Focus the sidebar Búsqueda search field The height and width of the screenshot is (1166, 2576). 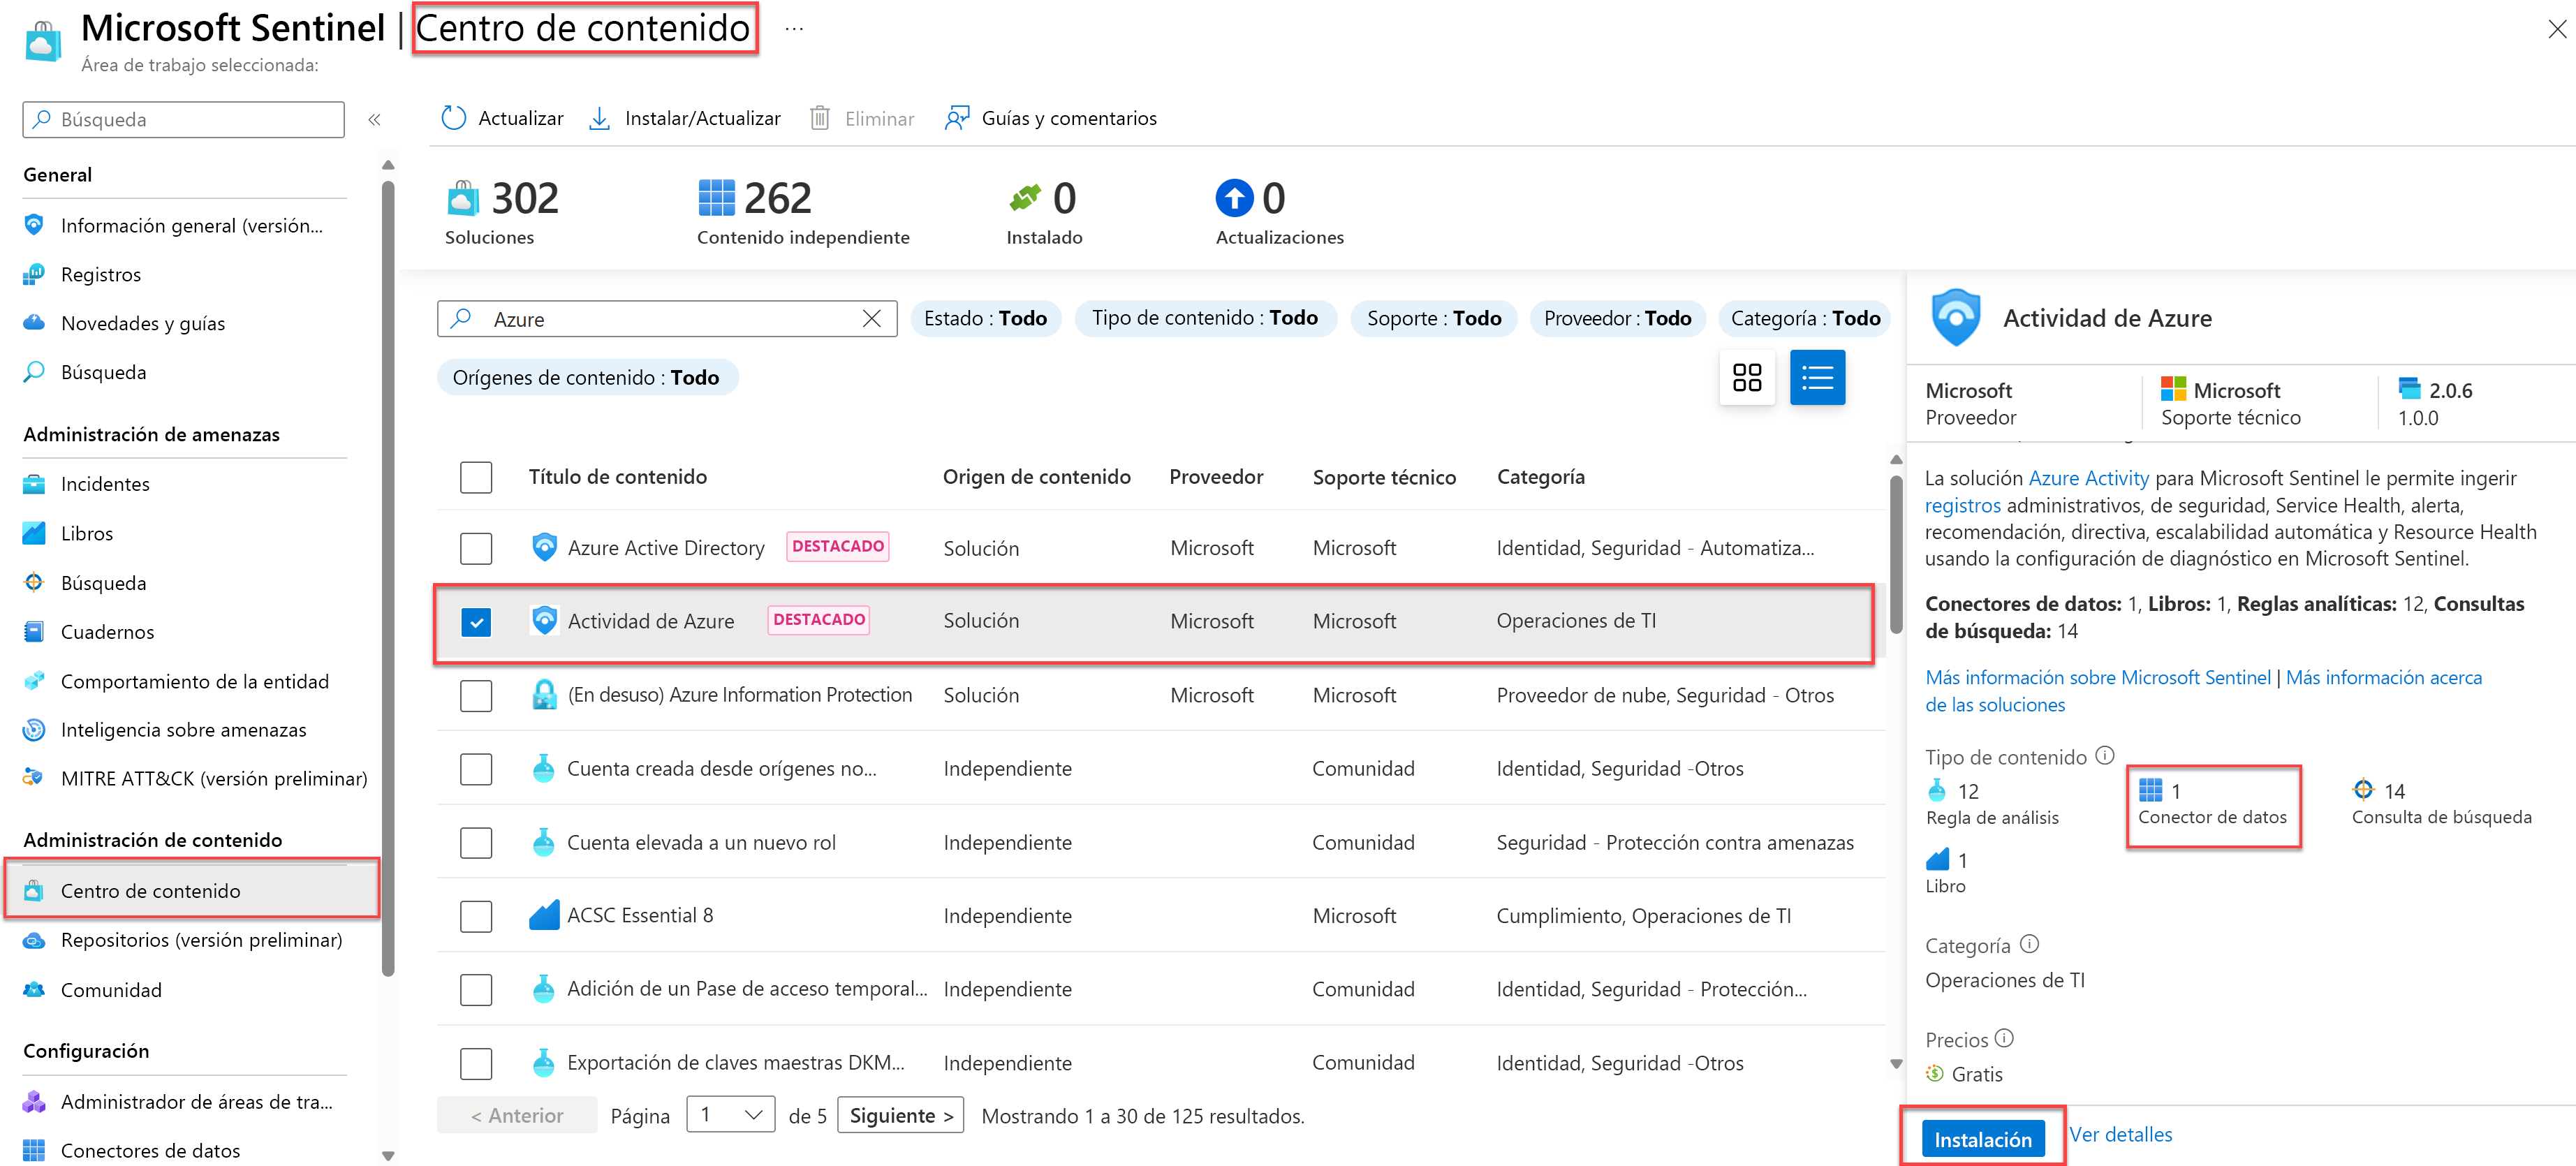click(x=184, y=119)
